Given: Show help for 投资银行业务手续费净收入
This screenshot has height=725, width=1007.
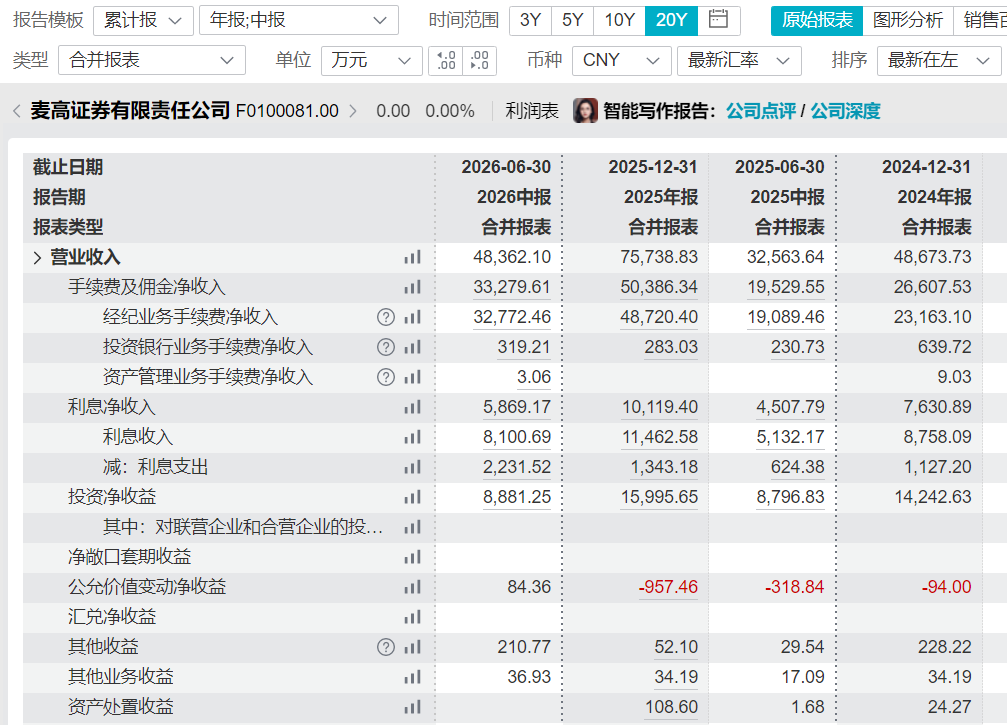Looking at the screenshot, I should [385, 347].
